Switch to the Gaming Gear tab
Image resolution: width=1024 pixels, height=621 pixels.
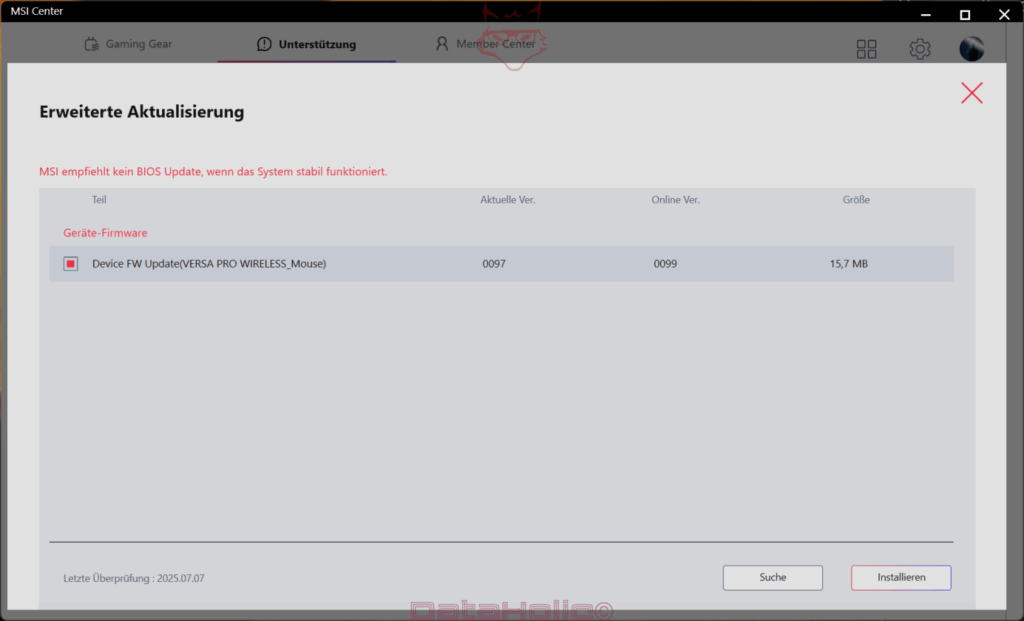pos(129,44)
